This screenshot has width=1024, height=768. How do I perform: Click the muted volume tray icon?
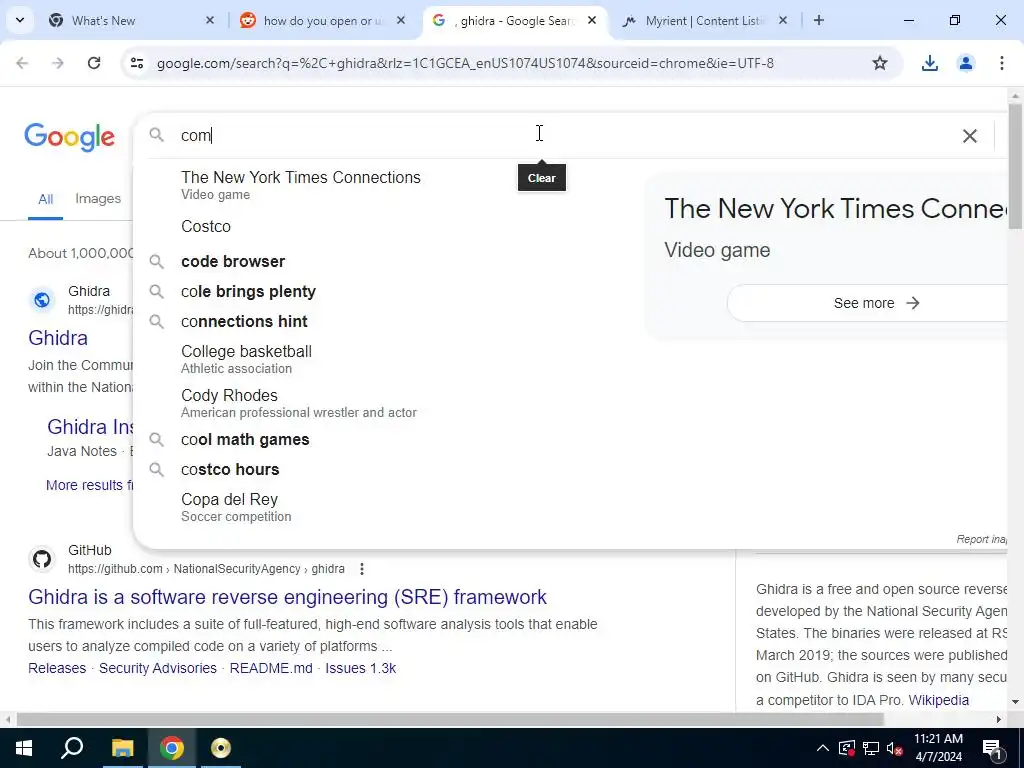click(x=895, y=748)
